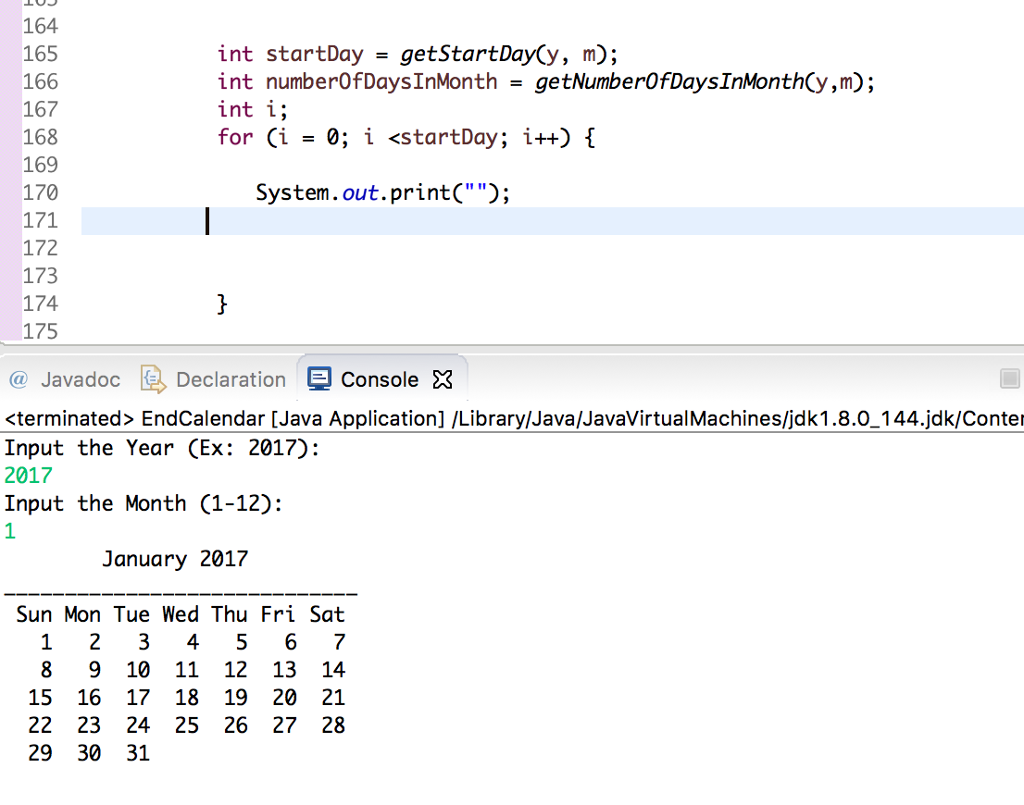Viewport: 1024px width, 805px height.
Task: Click day 25 in the calendar output
Action: pos(187,726)
